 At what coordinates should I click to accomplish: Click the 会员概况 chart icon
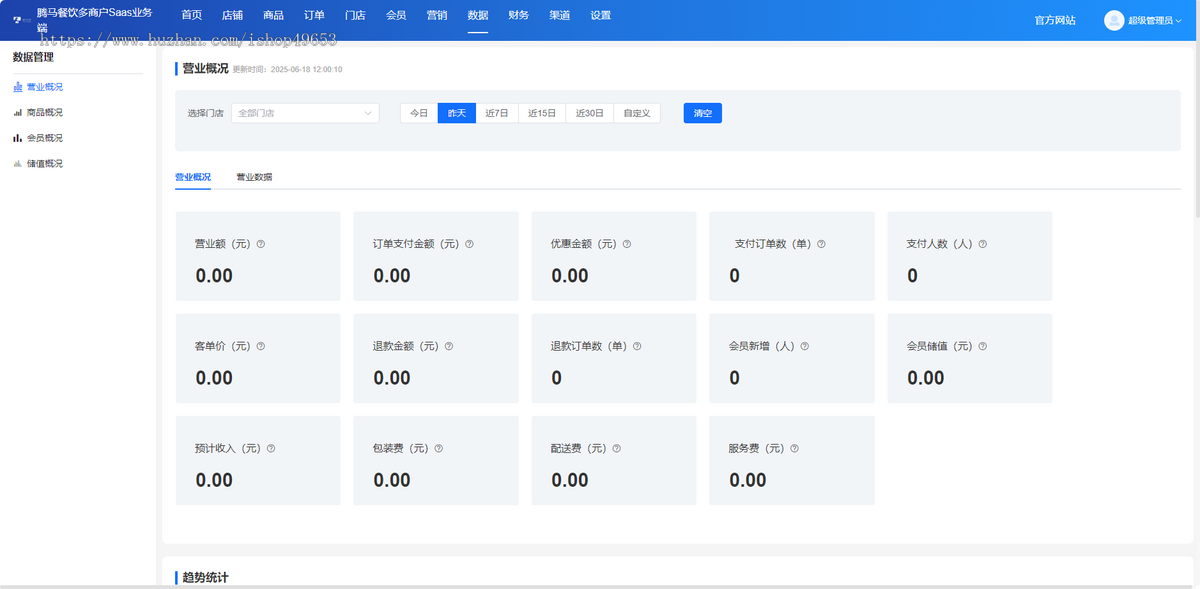point(18,137)
